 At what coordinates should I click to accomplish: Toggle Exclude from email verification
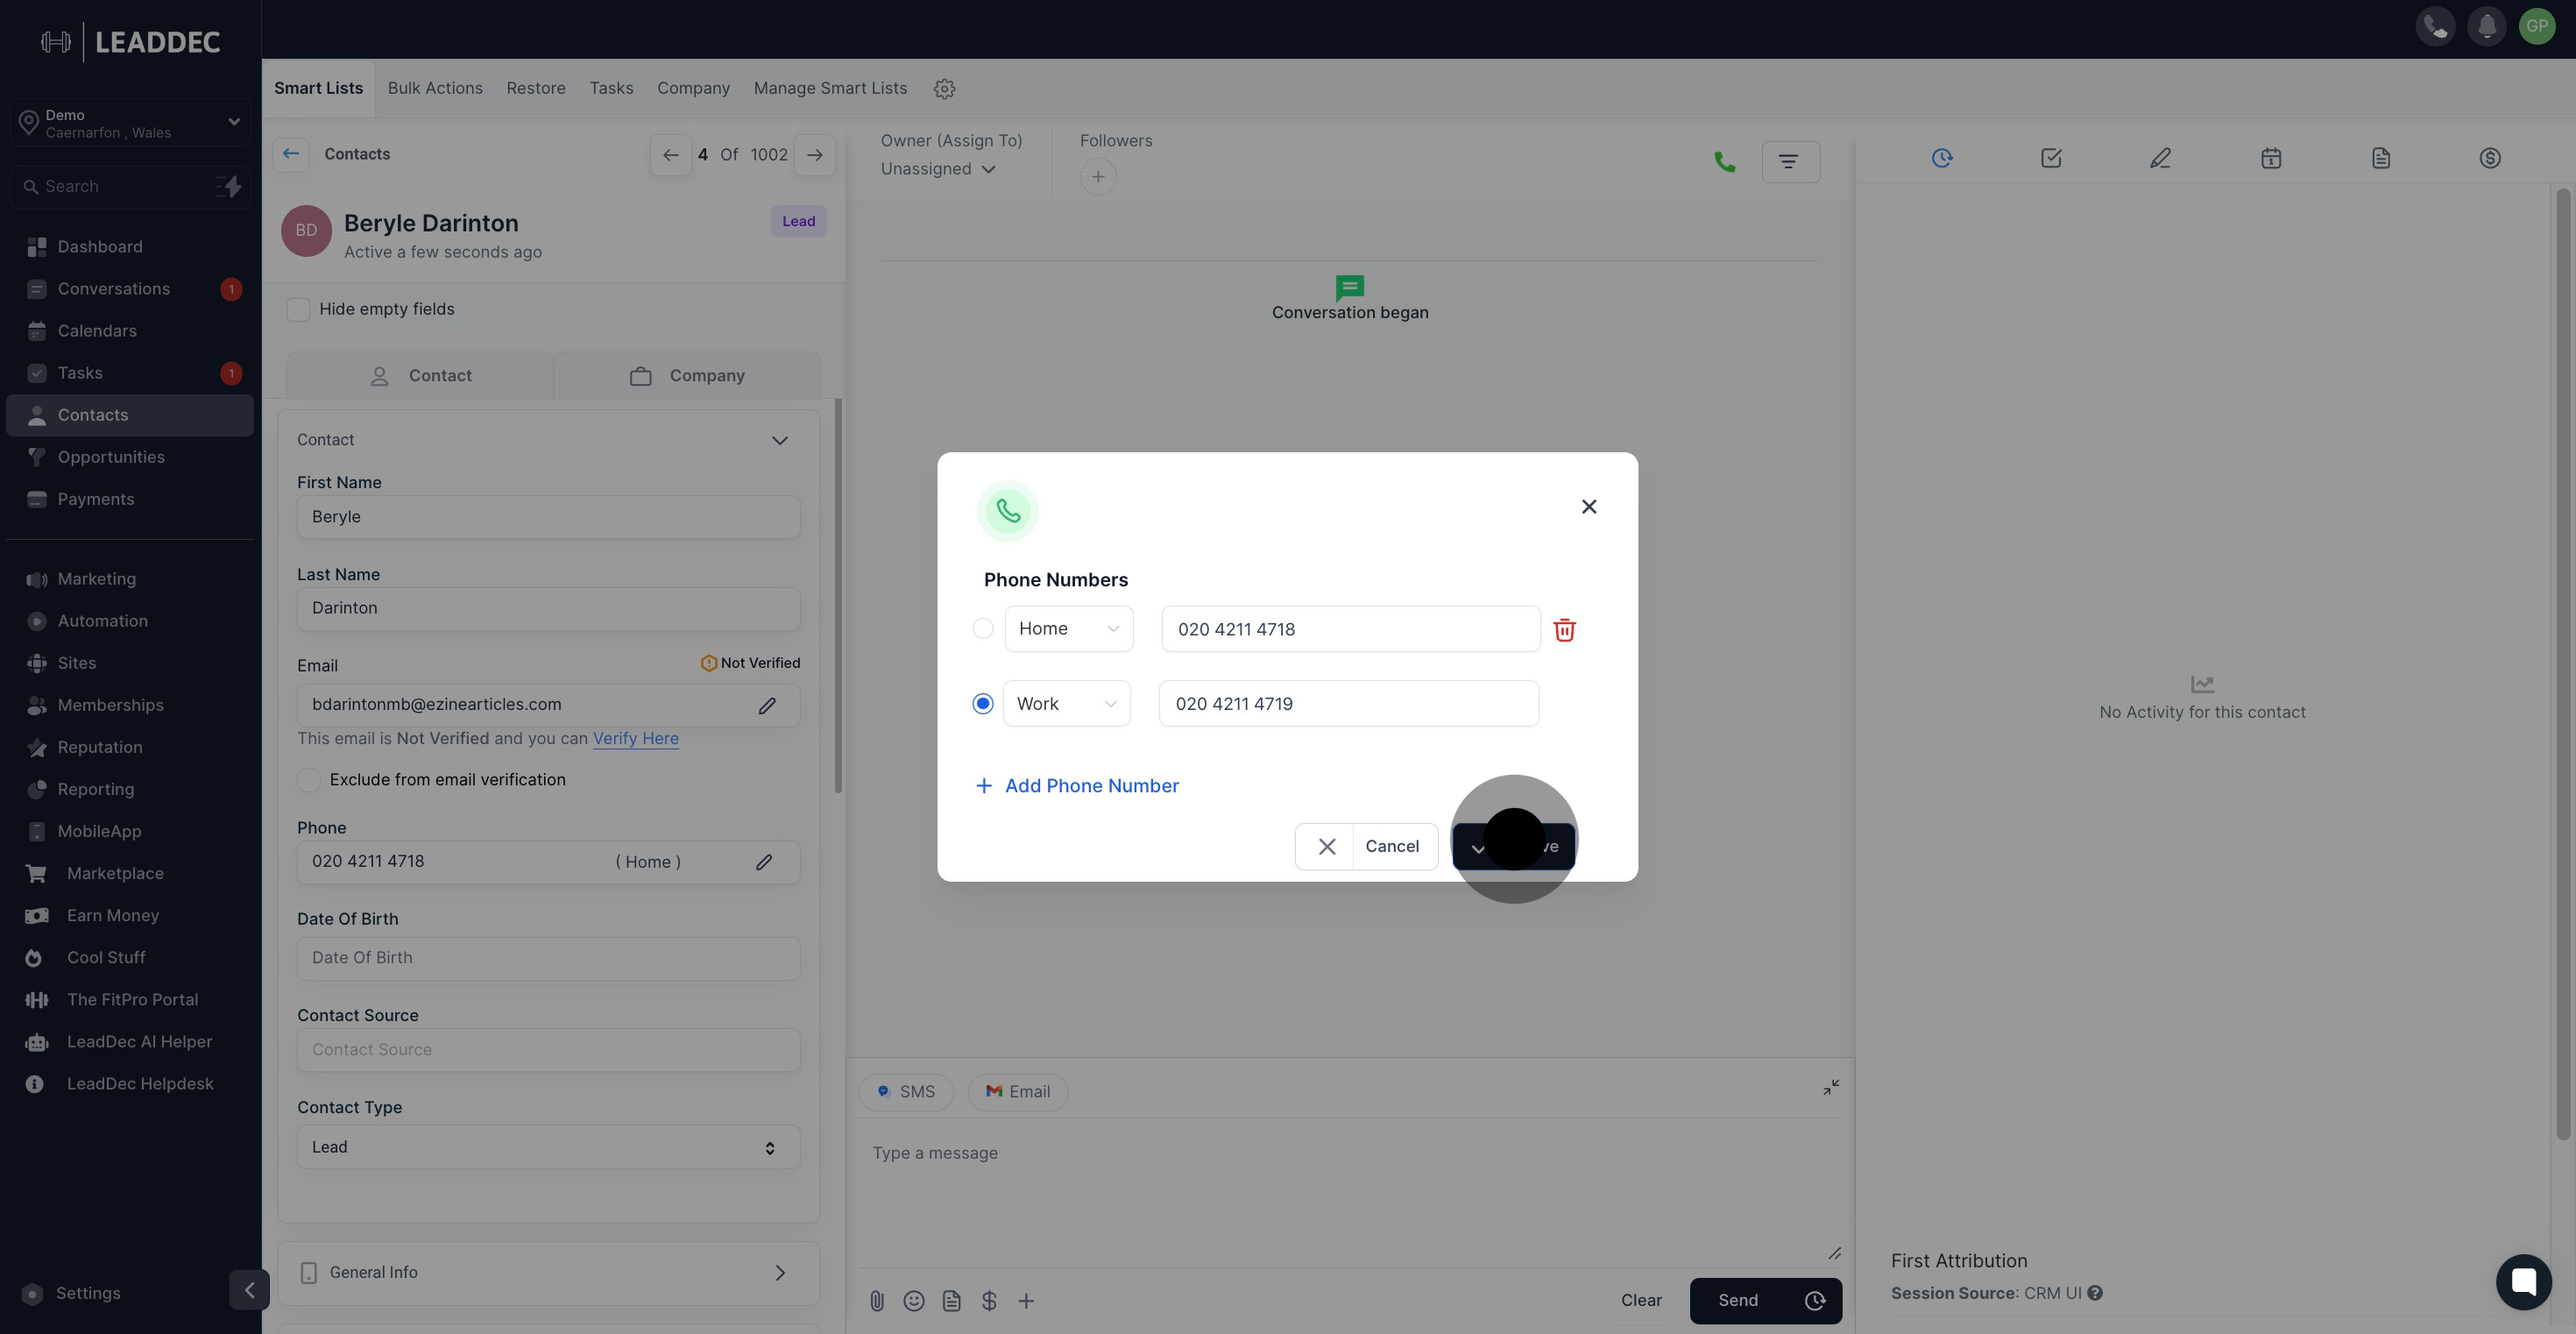(309, 780)
